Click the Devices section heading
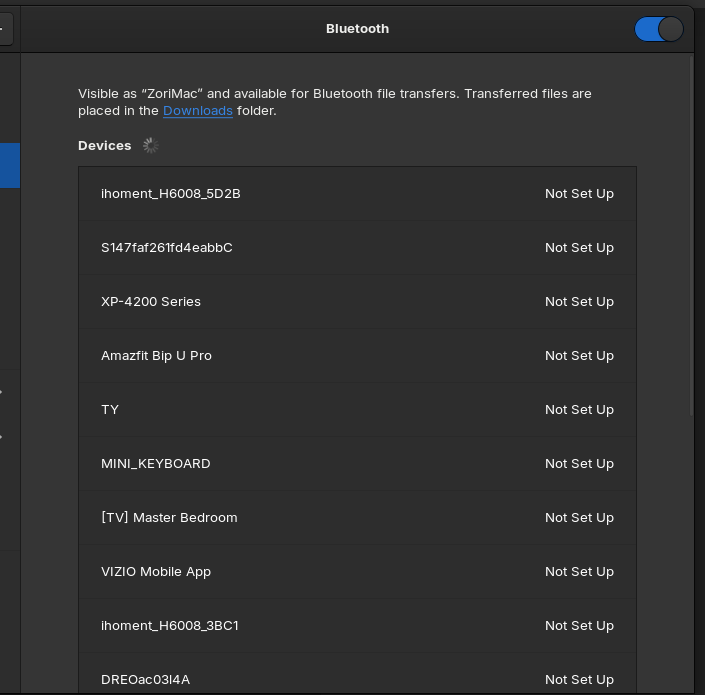 (x=105, y=146)
